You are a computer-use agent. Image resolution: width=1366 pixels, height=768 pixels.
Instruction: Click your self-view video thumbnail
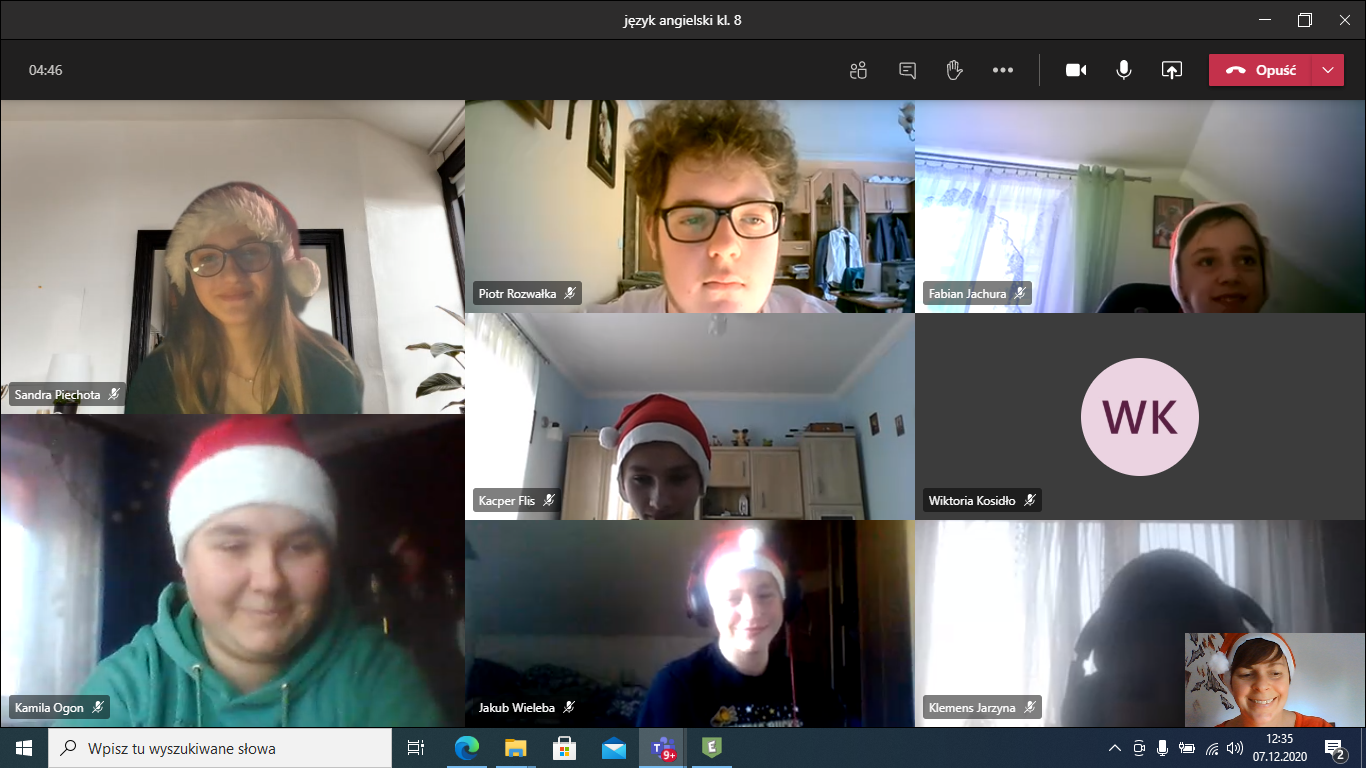click(1259, 679)
